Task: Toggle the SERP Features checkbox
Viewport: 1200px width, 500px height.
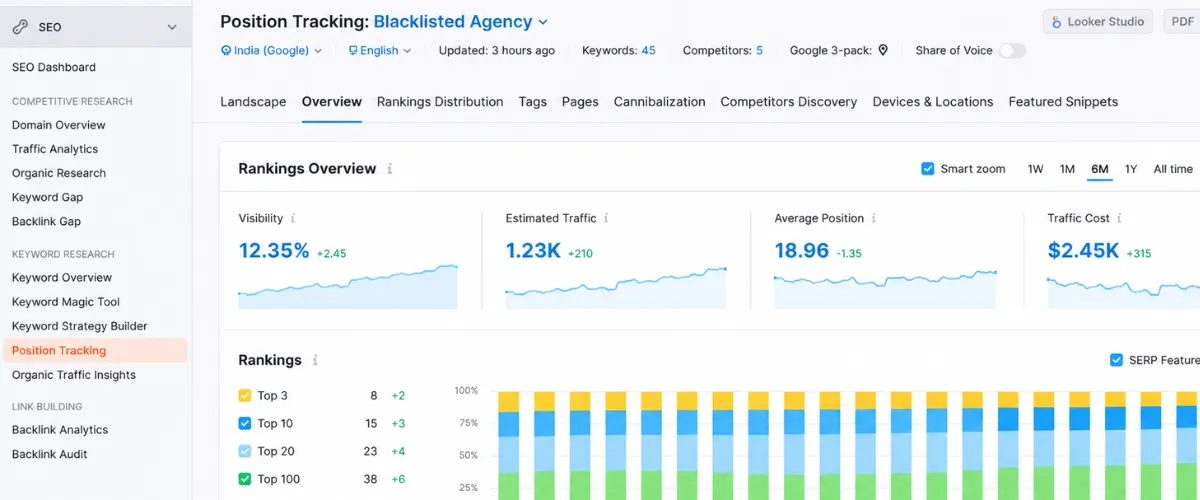Action: point(1116,360)
